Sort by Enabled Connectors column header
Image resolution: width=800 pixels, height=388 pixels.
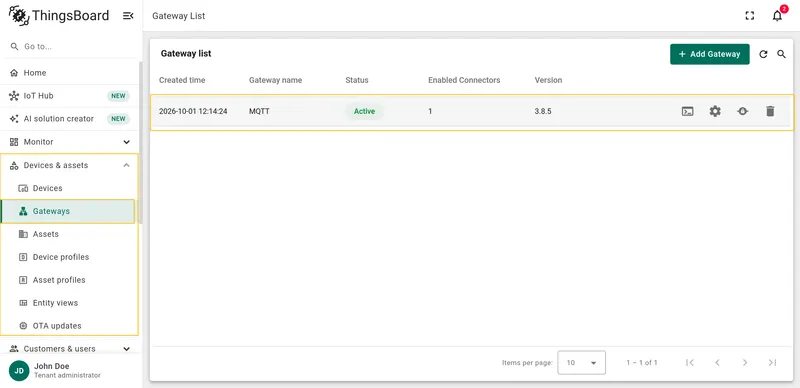(x=464, y=80)
